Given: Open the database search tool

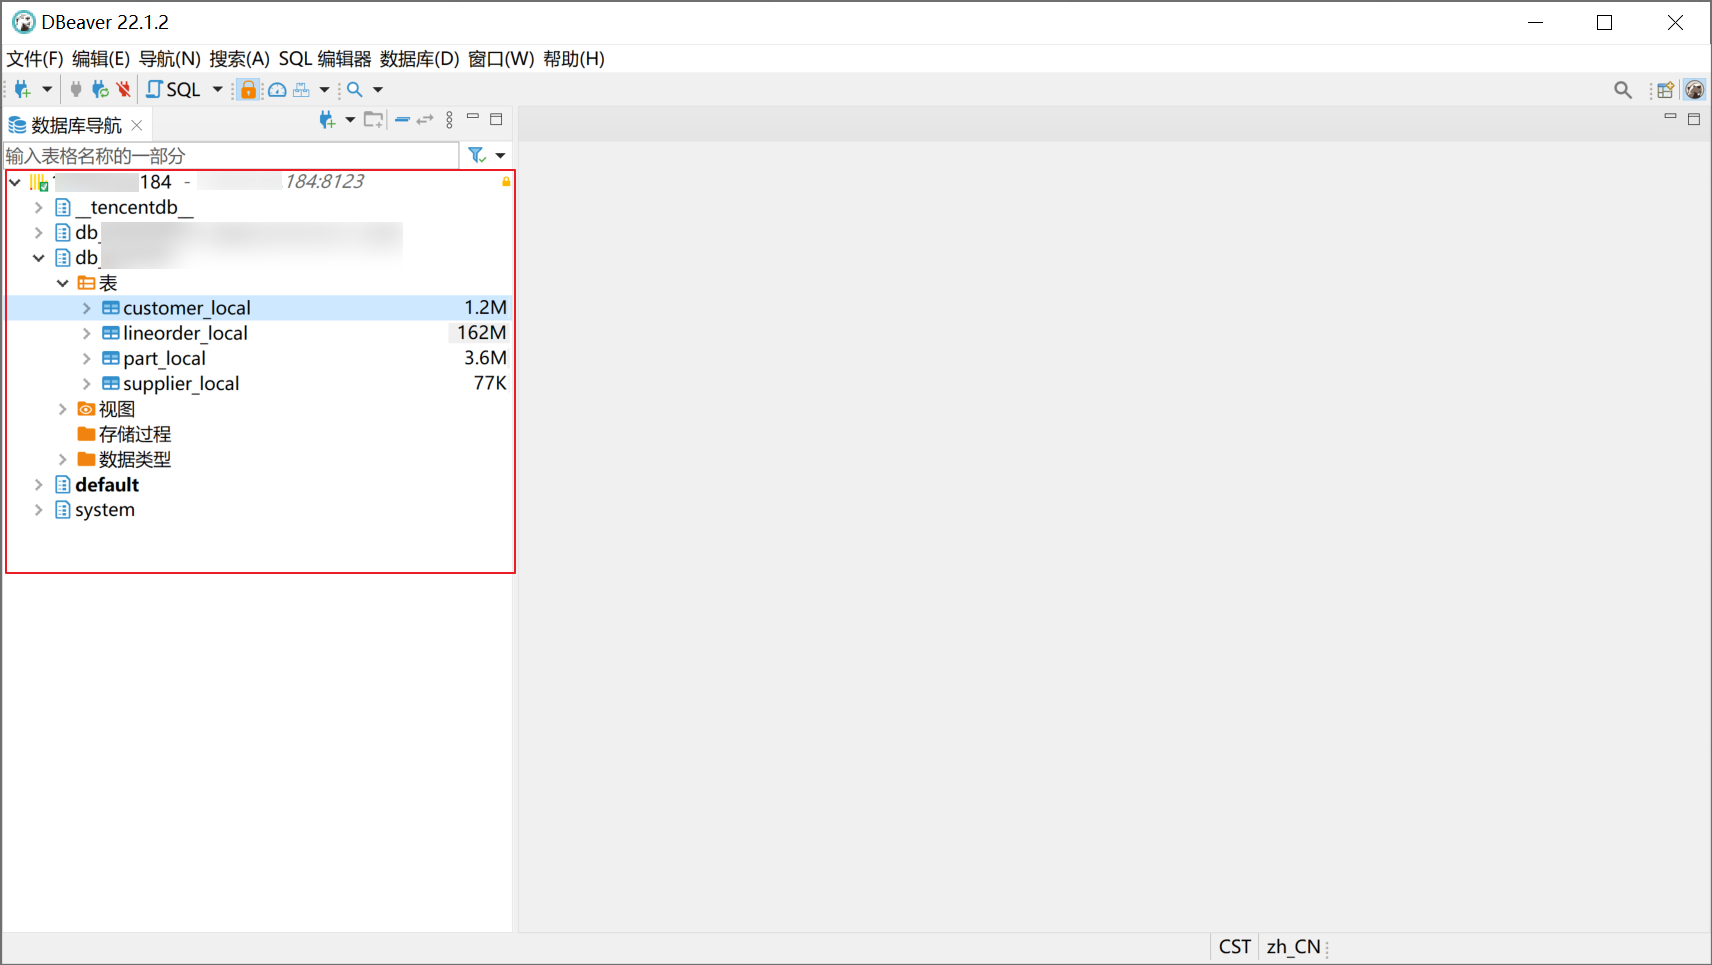Looking at the screenshot, I should coord(356,89).
